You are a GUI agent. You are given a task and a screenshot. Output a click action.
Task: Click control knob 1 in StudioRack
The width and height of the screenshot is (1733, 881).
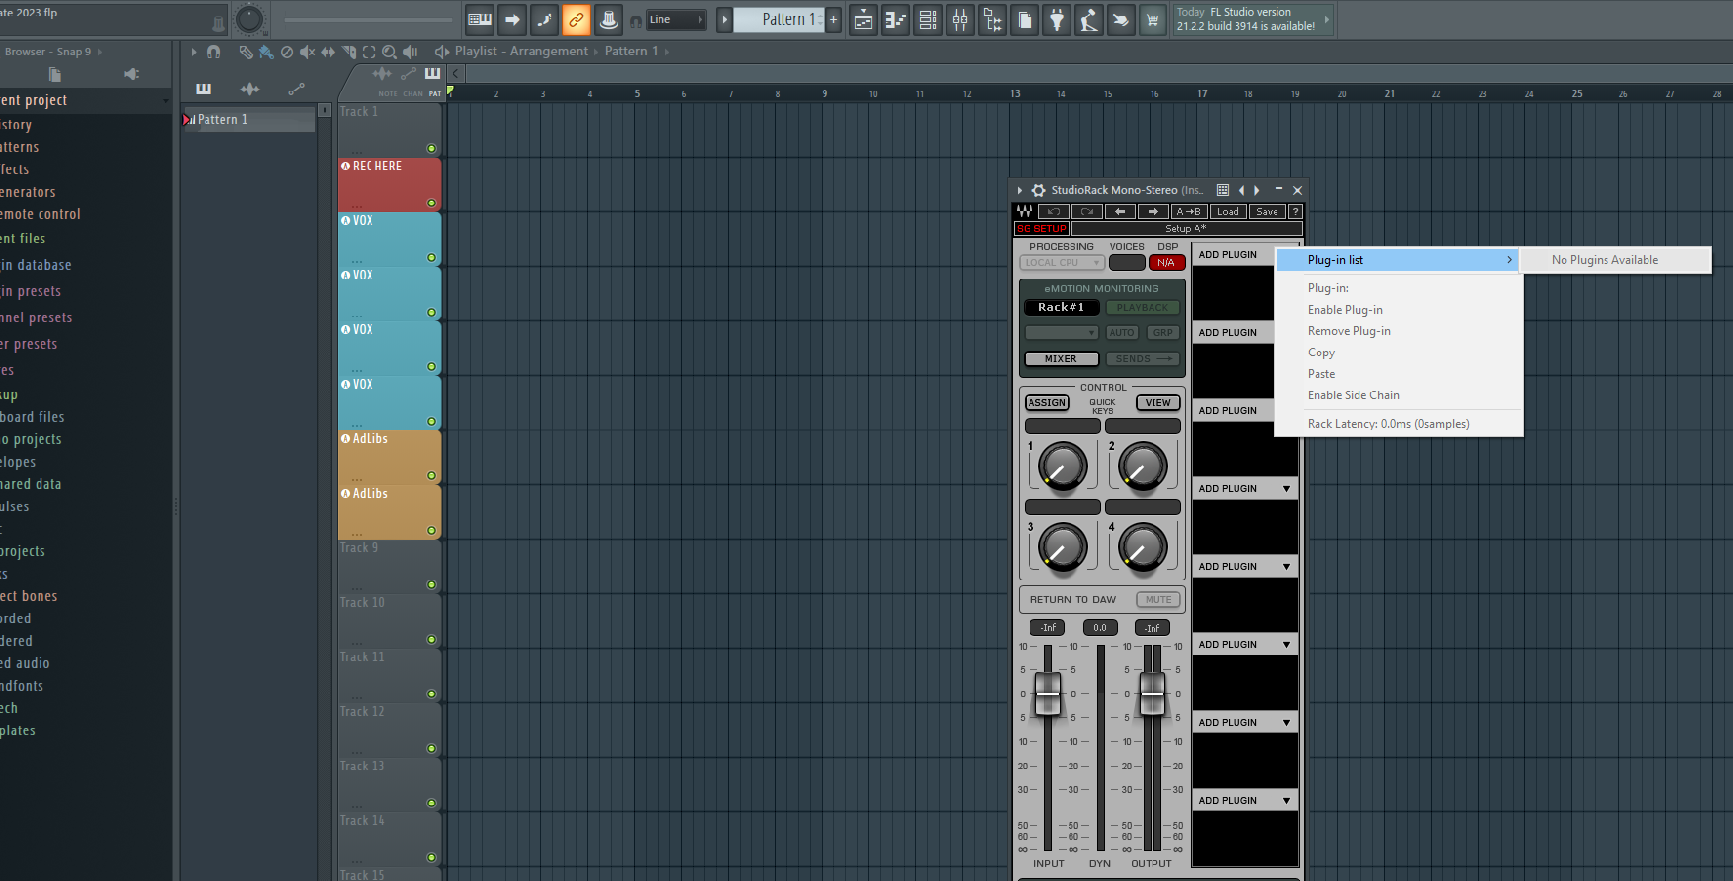[x=1062, y=466]
